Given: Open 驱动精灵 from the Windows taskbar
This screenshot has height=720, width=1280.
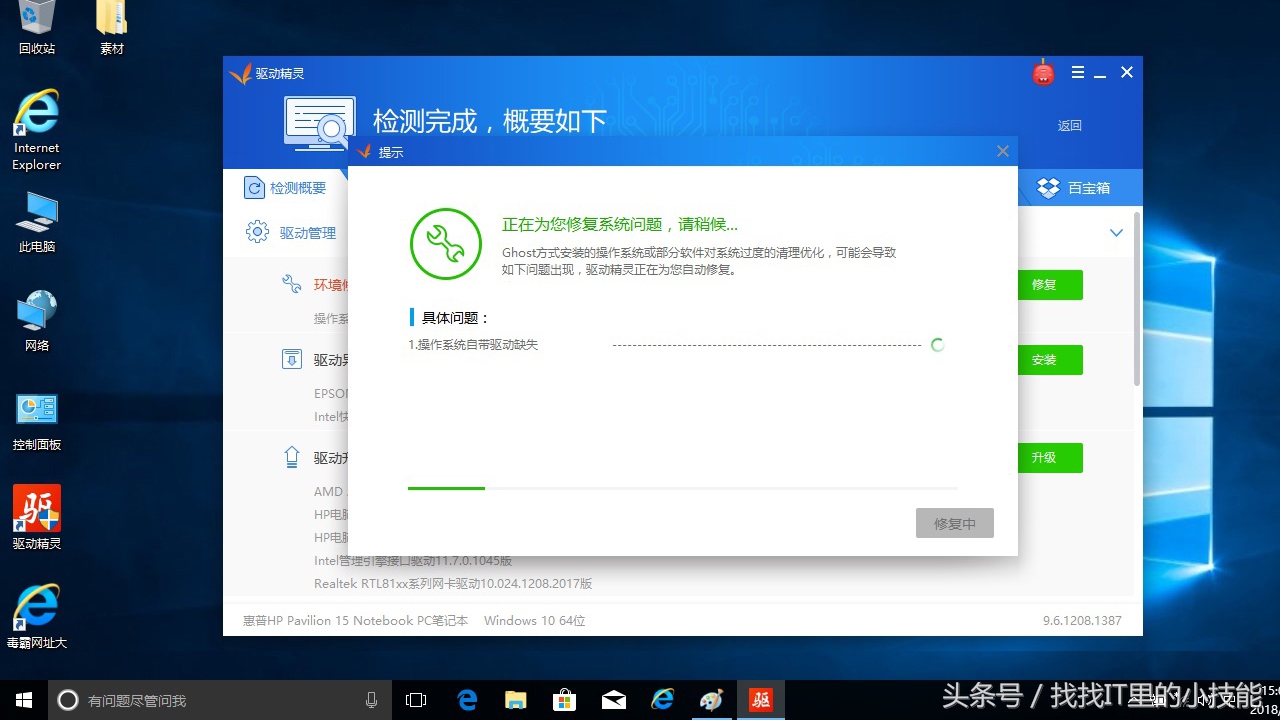Looking at the screenshot, I should pos(761,700).
